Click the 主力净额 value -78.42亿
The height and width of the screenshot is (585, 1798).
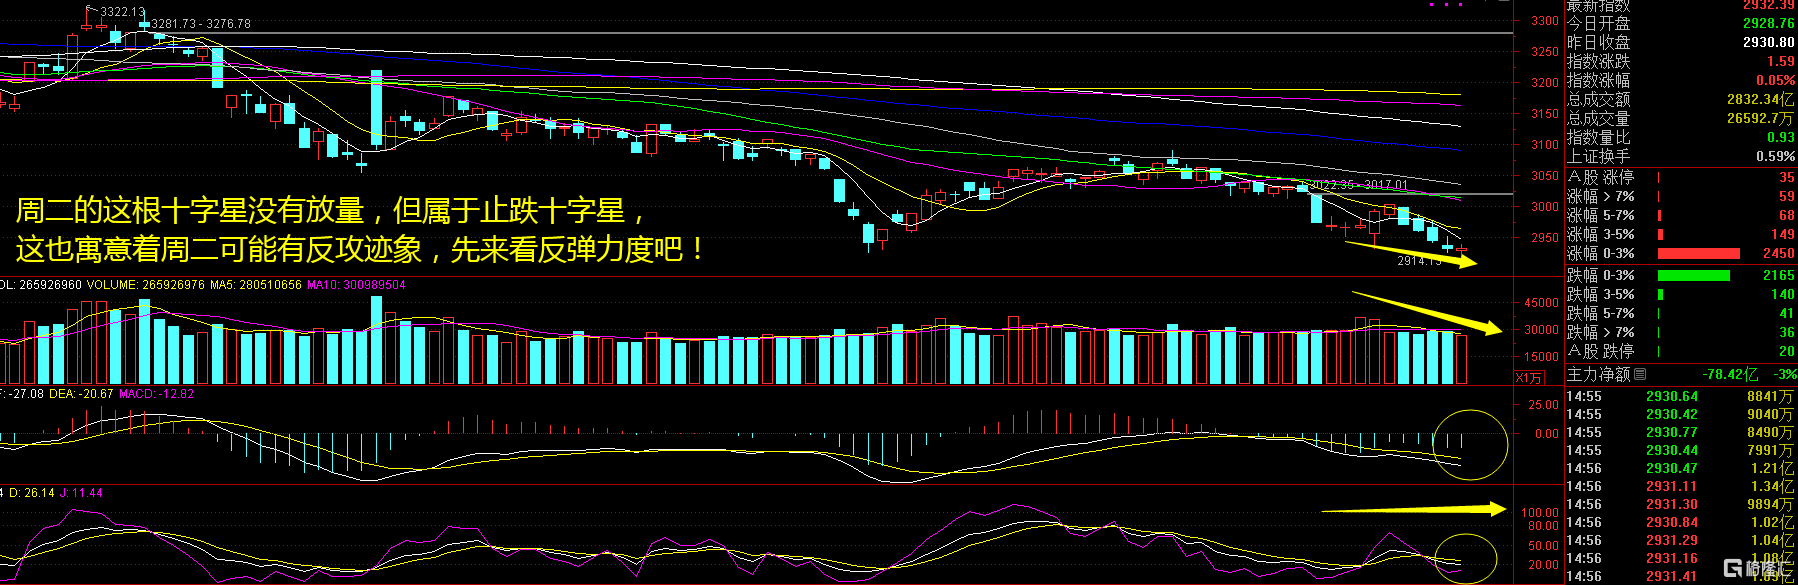[x=1730, y=374]
